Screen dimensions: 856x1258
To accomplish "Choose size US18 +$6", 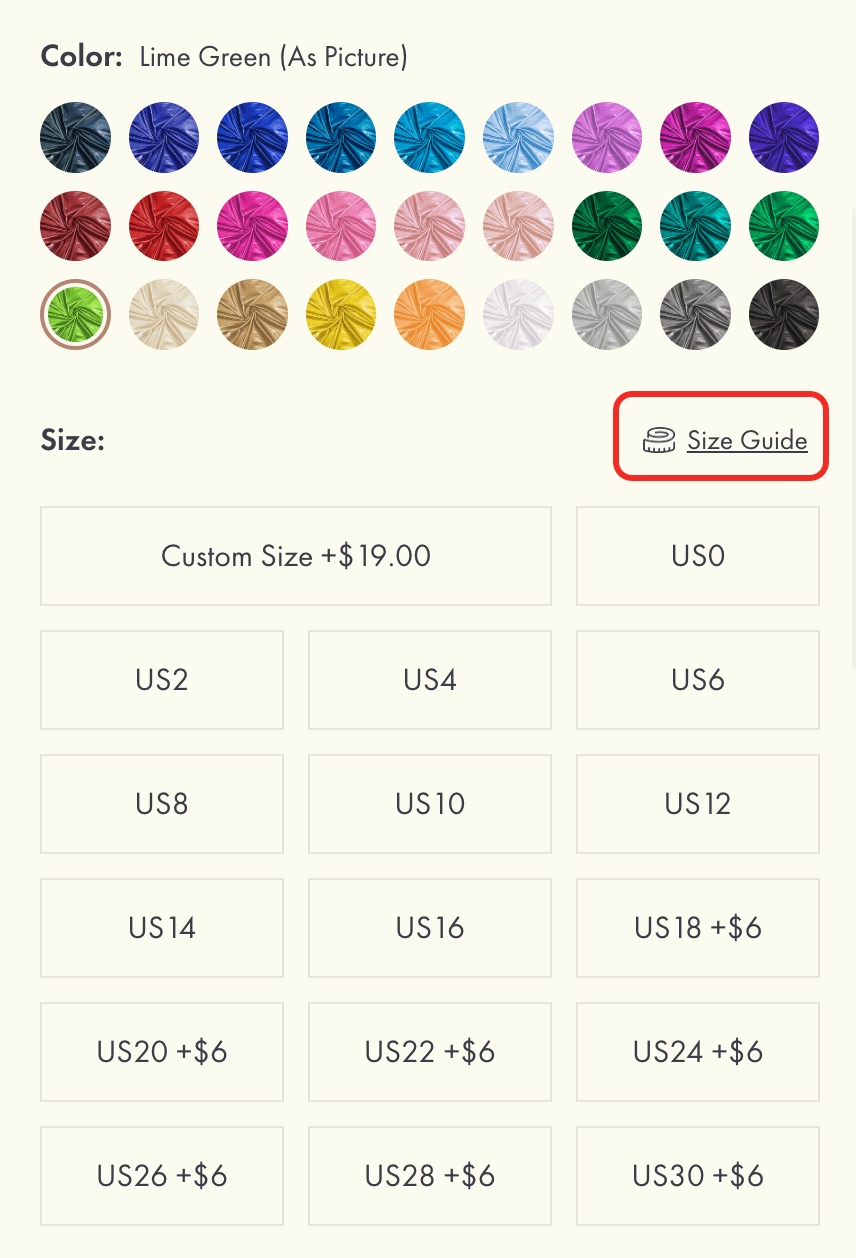I will coord(698,928).
